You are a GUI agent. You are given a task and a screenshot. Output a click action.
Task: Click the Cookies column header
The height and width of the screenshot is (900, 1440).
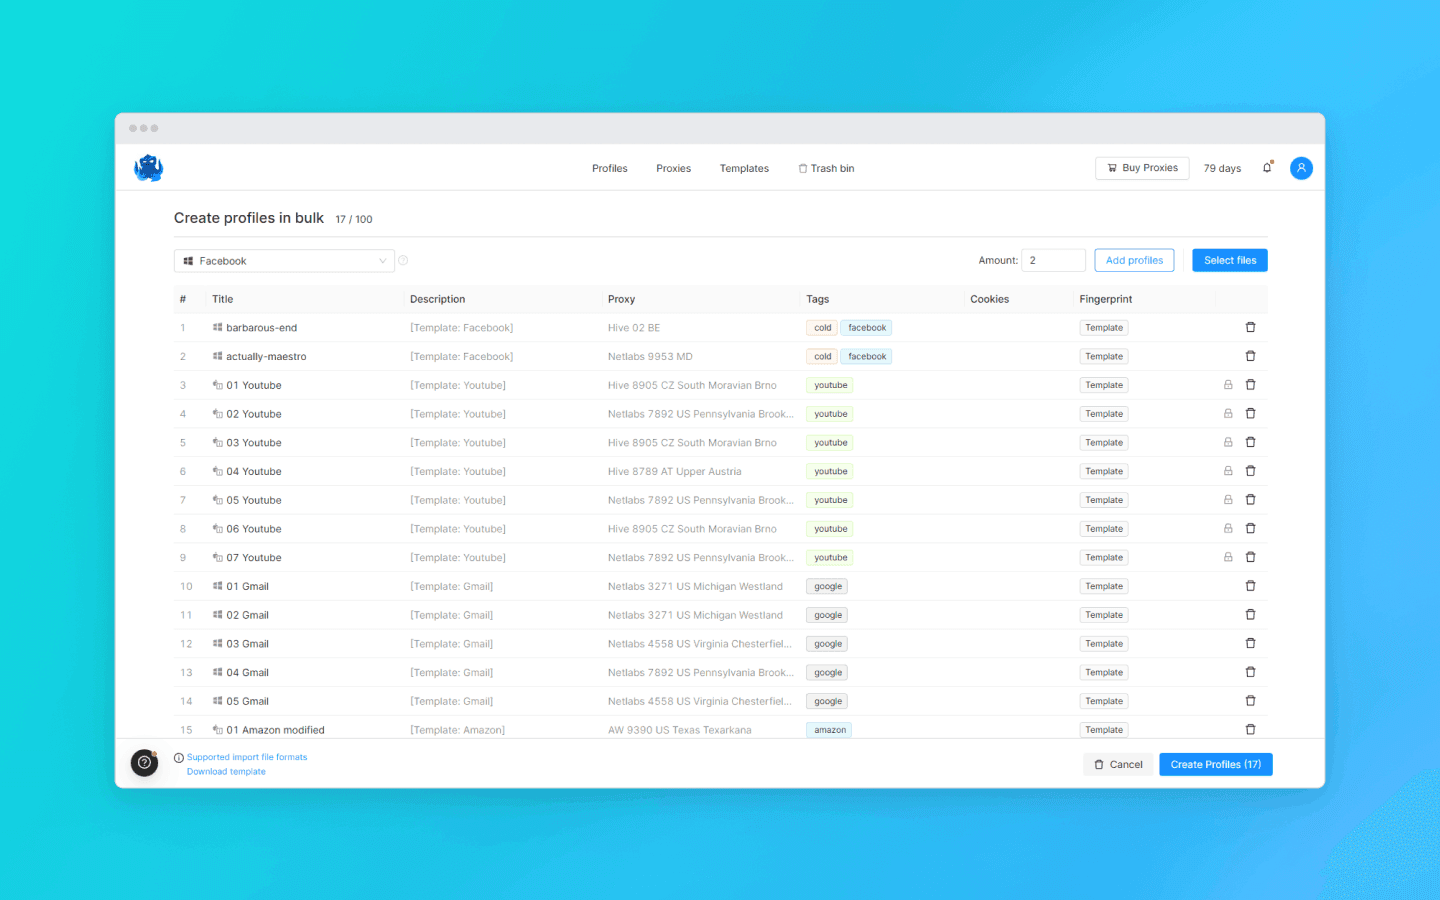coord(989,299)
